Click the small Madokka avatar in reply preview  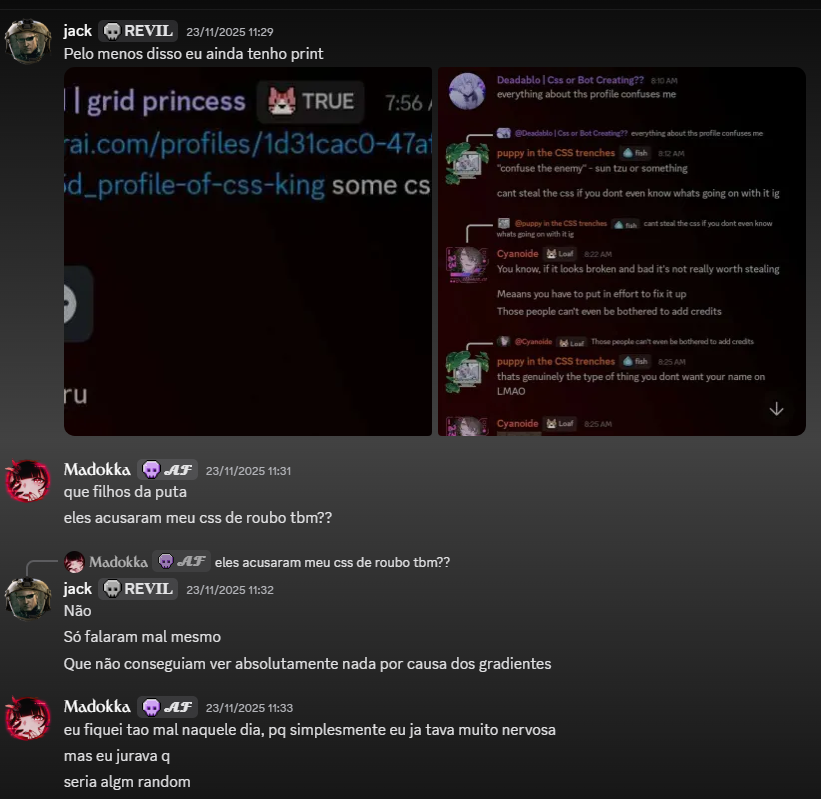point(74,562)
